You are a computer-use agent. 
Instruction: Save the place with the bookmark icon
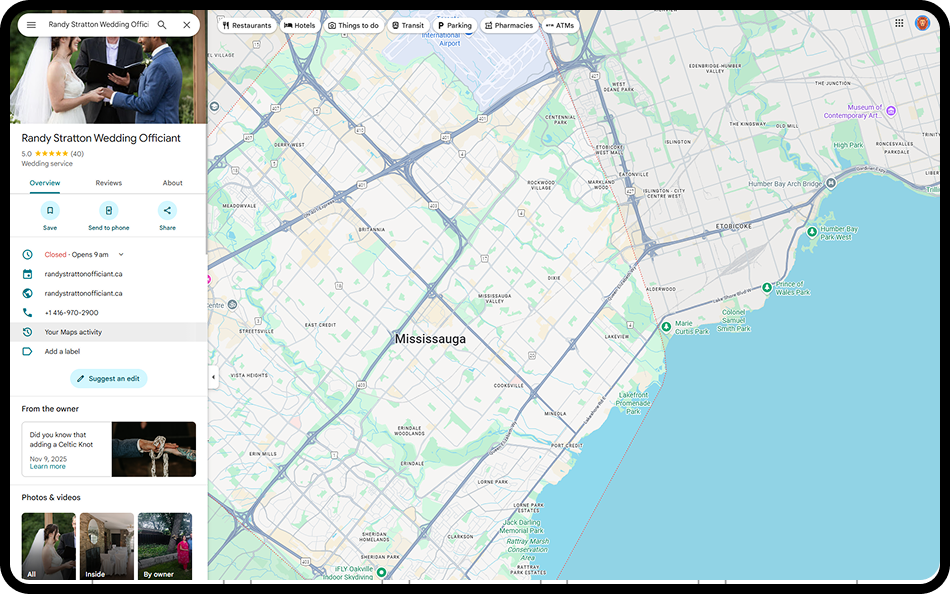point(50,210)
